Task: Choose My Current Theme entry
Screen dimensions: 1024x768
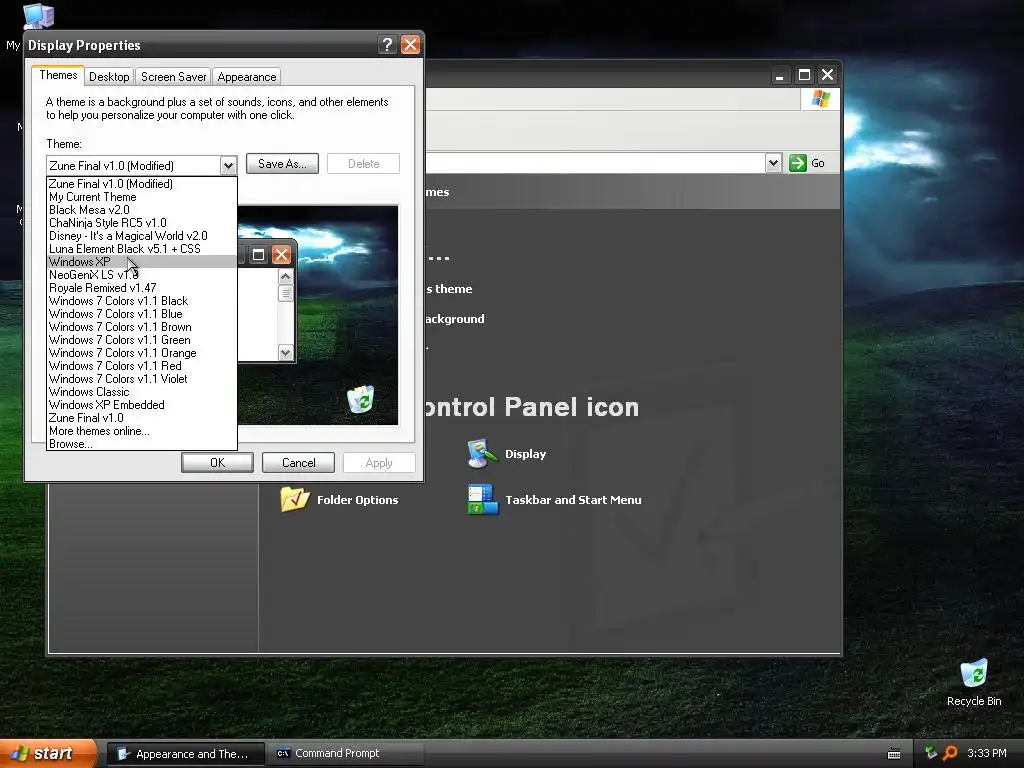Action: click(x=142, y=197)
